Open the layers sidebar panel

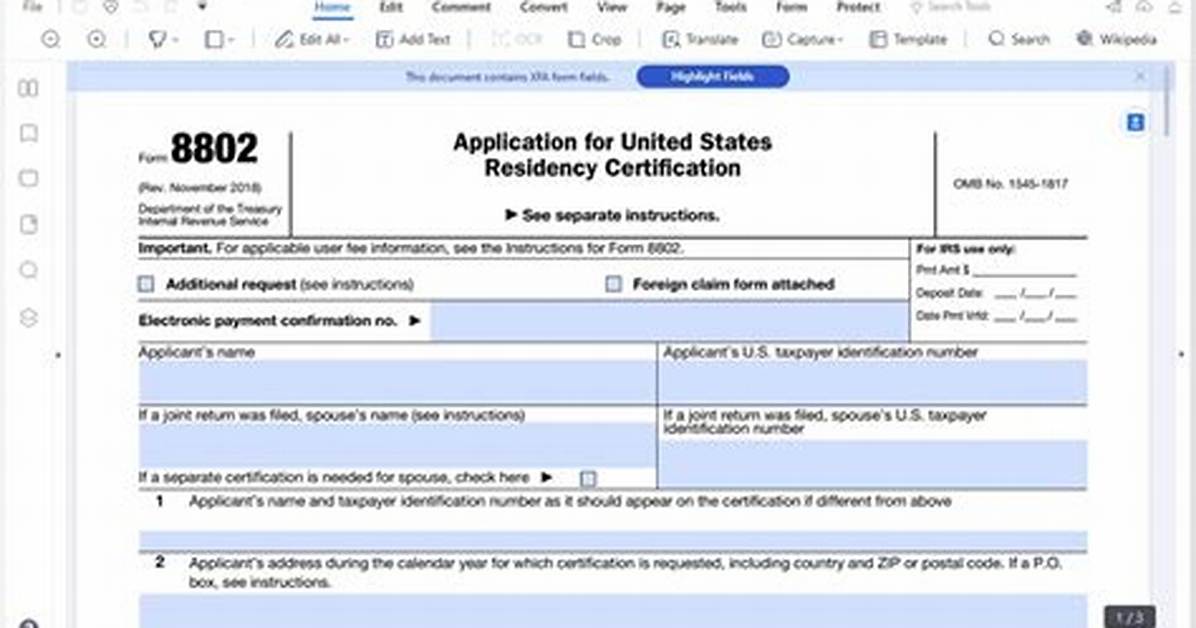pyautogui.click(x=28, y=317)
